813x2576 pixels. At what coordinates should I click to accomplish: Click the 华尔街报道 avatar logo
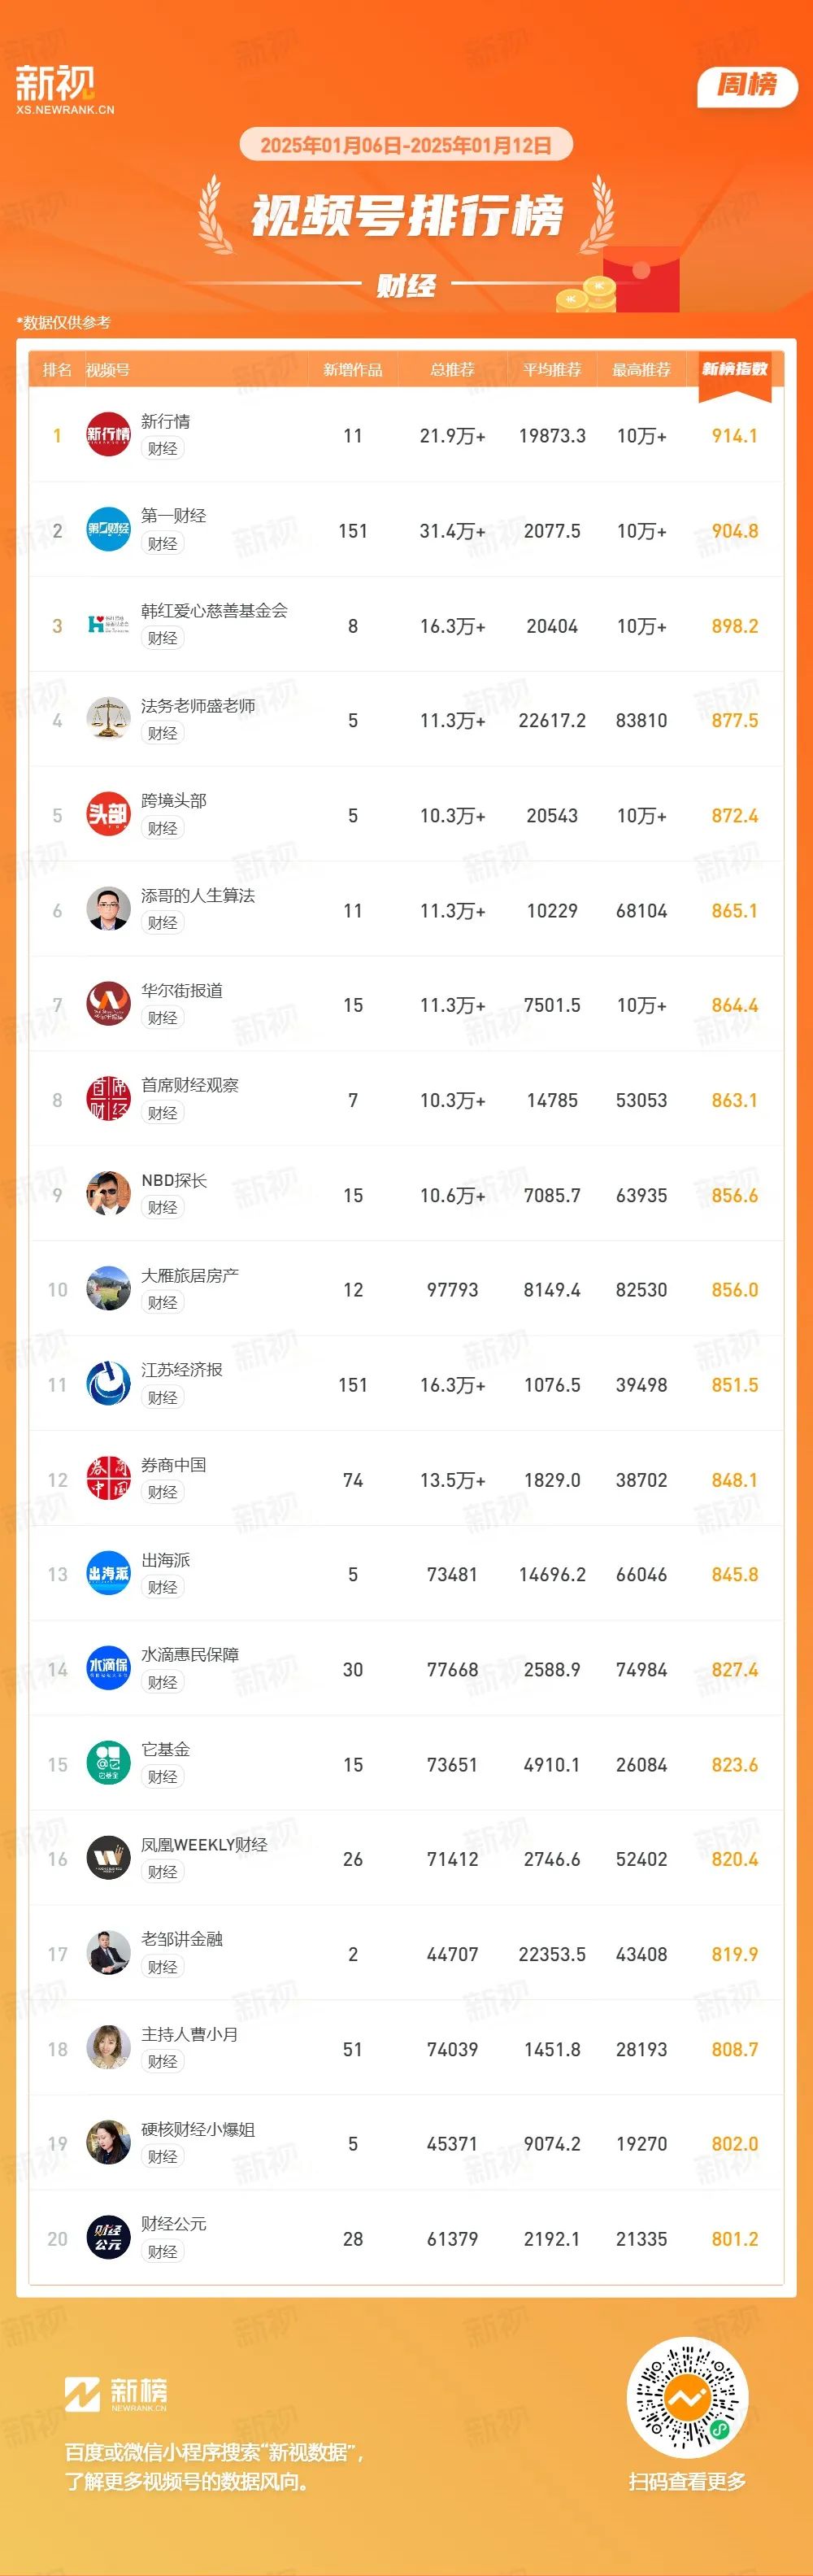[x=108, y=1004]
